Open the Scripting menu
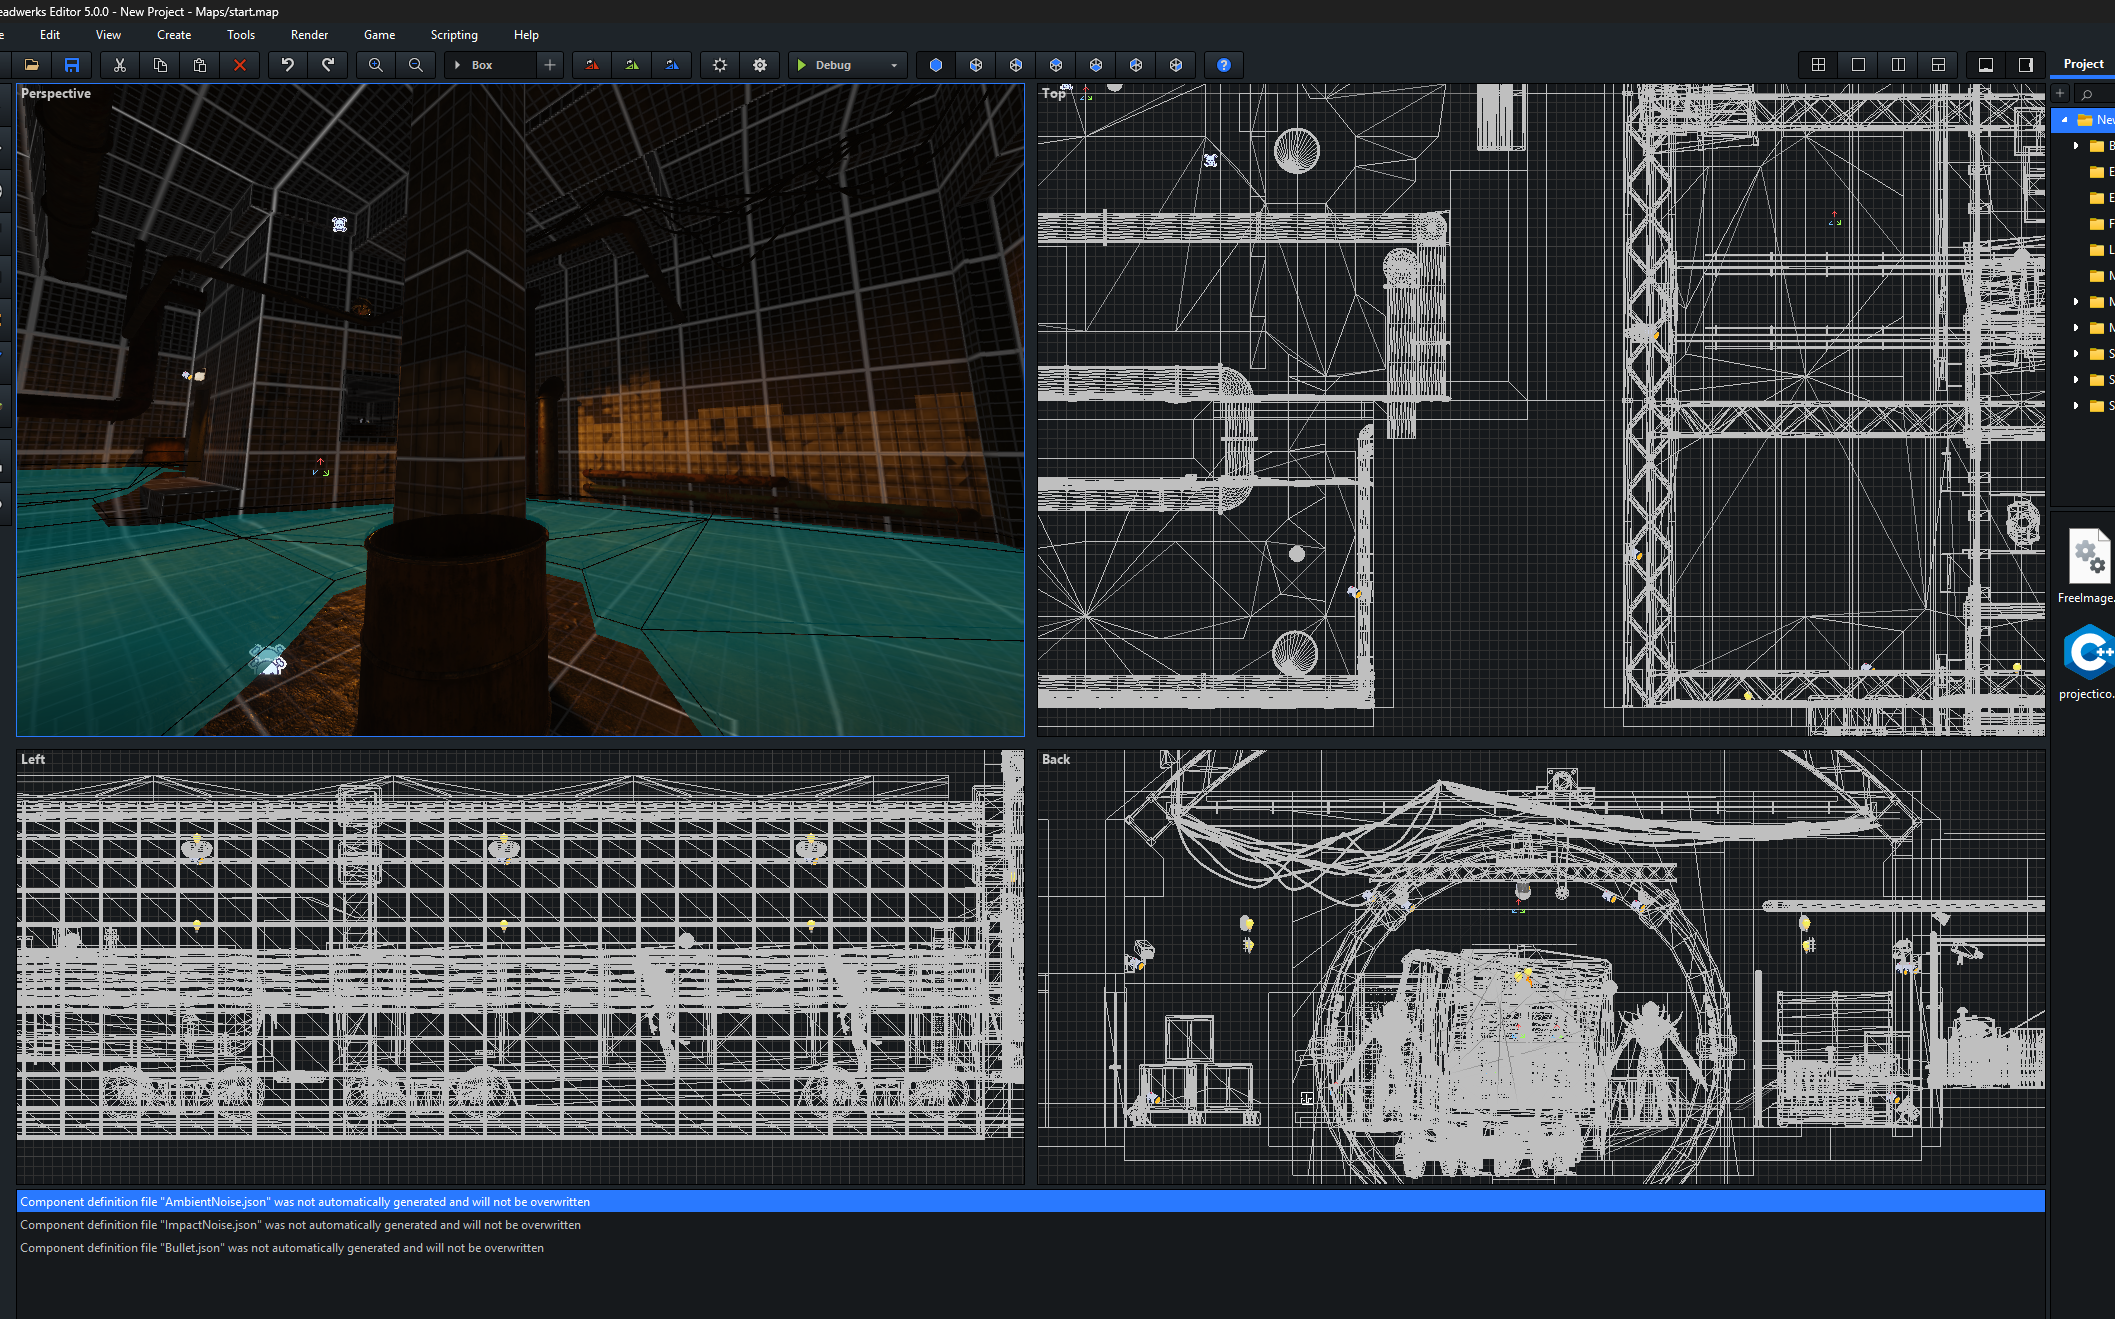Screen dimensions: 2115x1319 [x=454, y=35]
